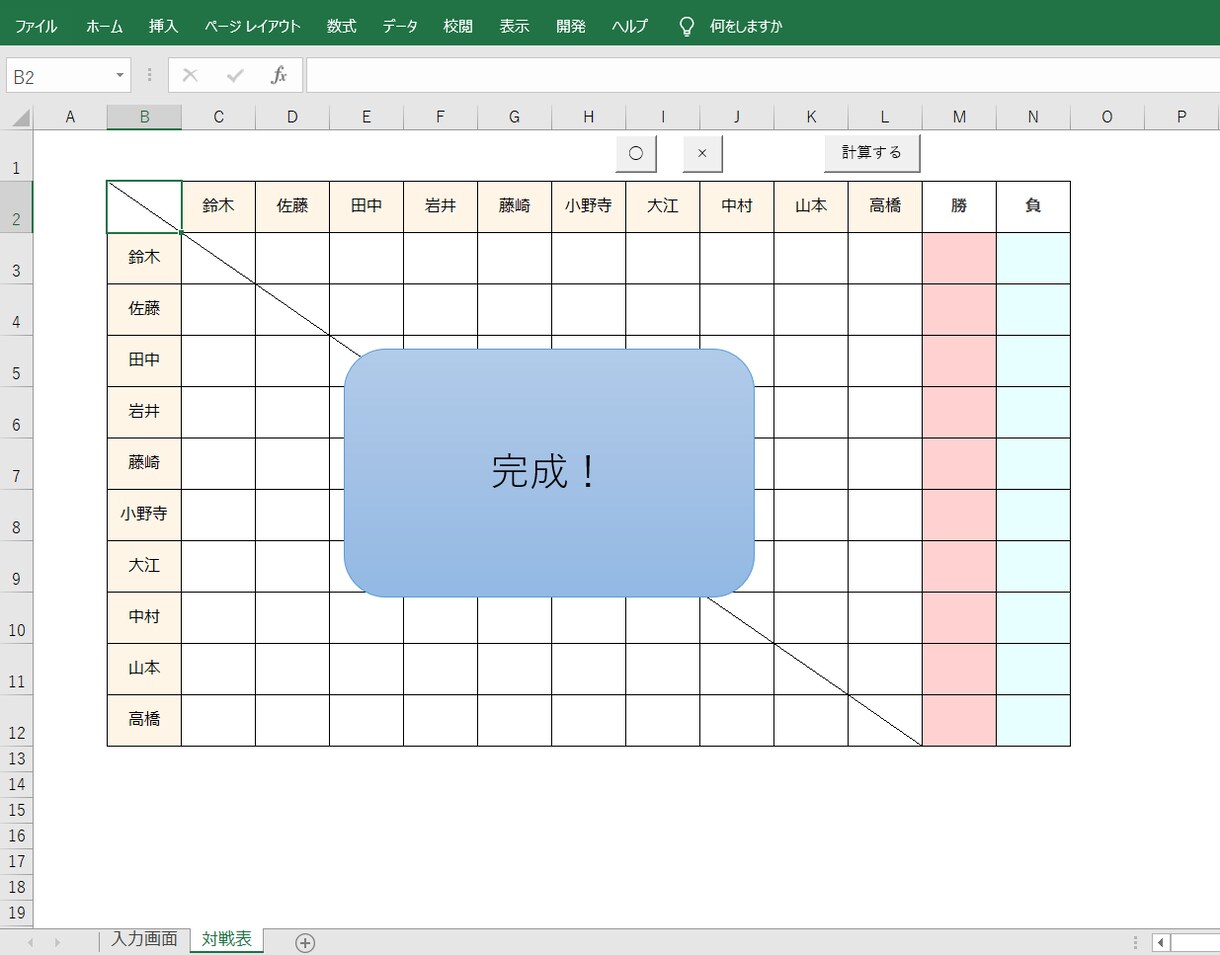The height and width of the screenshot is (955, 1220).
Task: Select the 小野寺 column header cell
Action: click(588, 207)
